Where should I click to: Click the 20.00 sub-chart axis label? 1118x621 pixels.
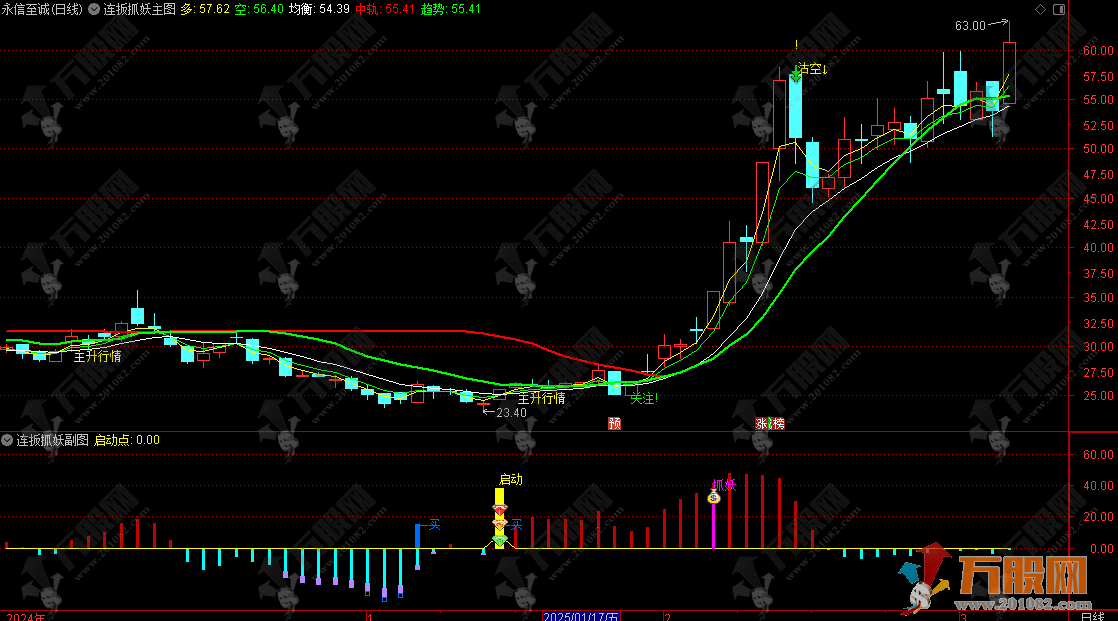pyautogui.click(x=1098, y=516)
